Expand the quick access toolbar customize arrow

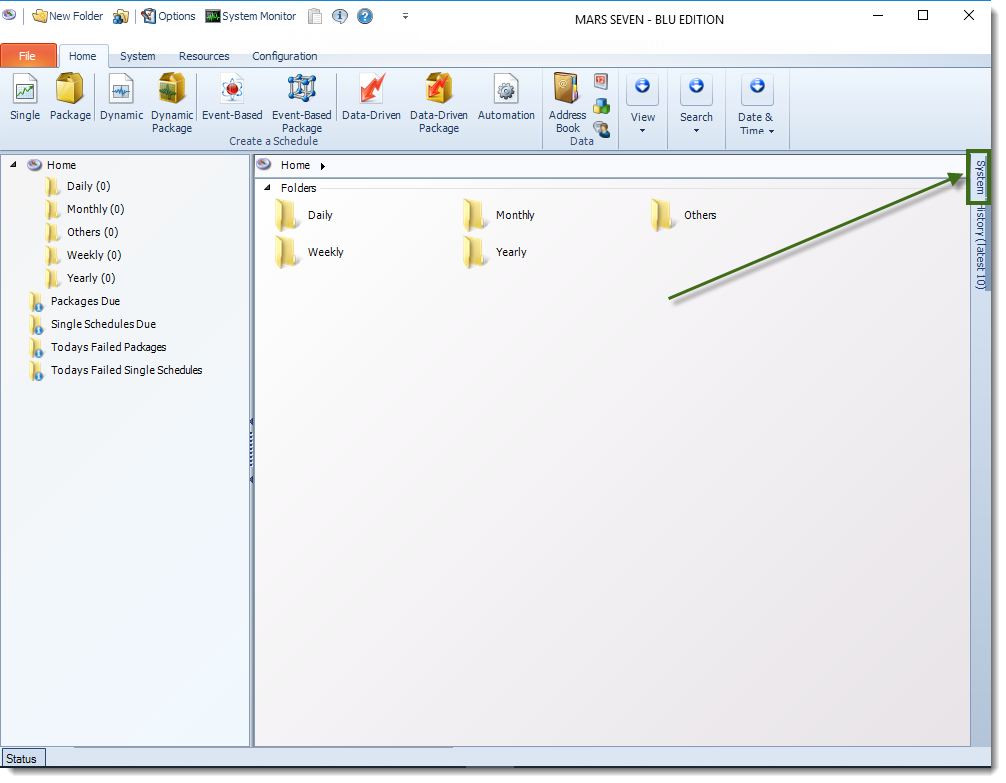[405, 16]
